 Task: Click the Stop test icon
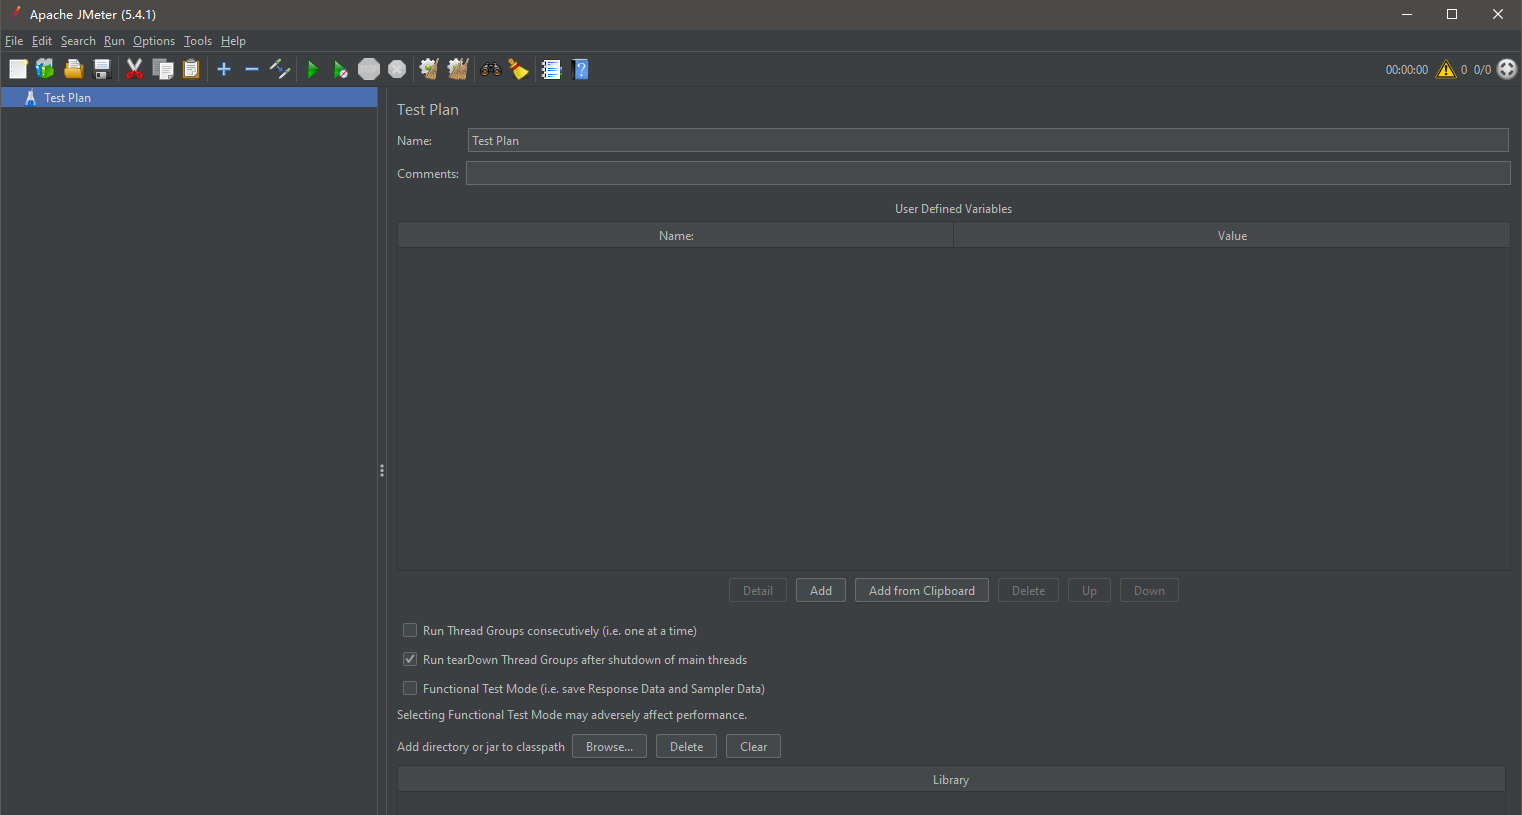(x=369, y=69)
